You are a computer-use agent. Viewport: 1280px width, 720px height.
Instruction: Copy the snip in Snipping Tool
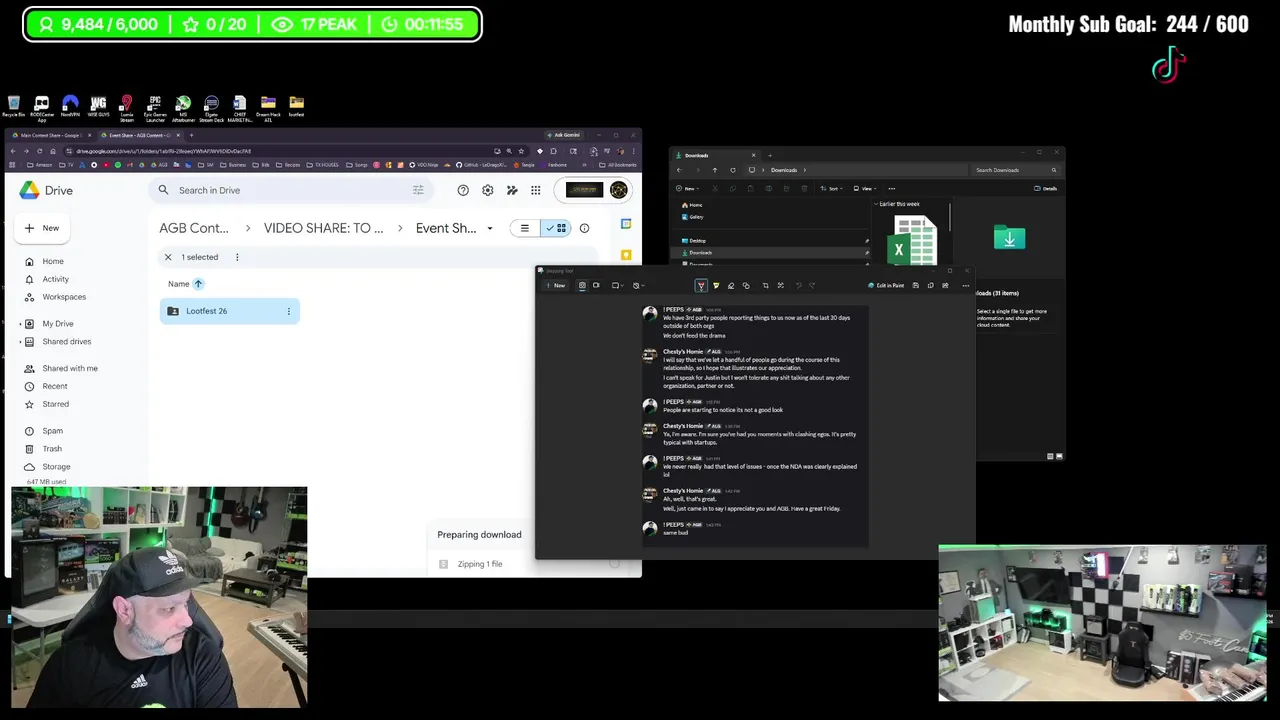pyautogui.click(x=930, y=285)
